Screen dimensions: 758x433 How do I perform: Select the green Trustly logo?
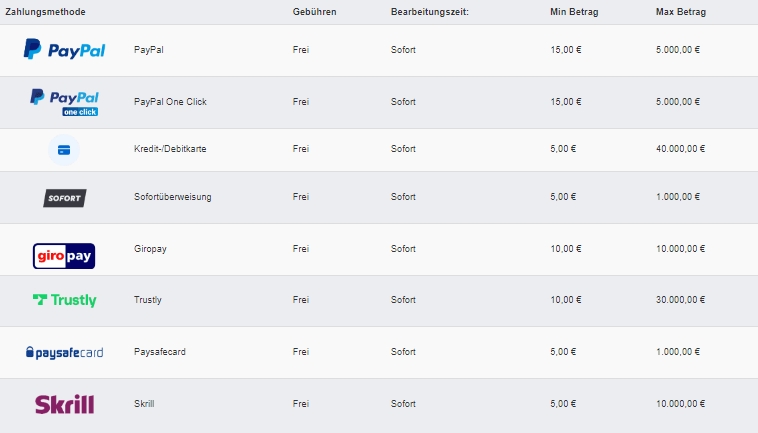point(65,300)
